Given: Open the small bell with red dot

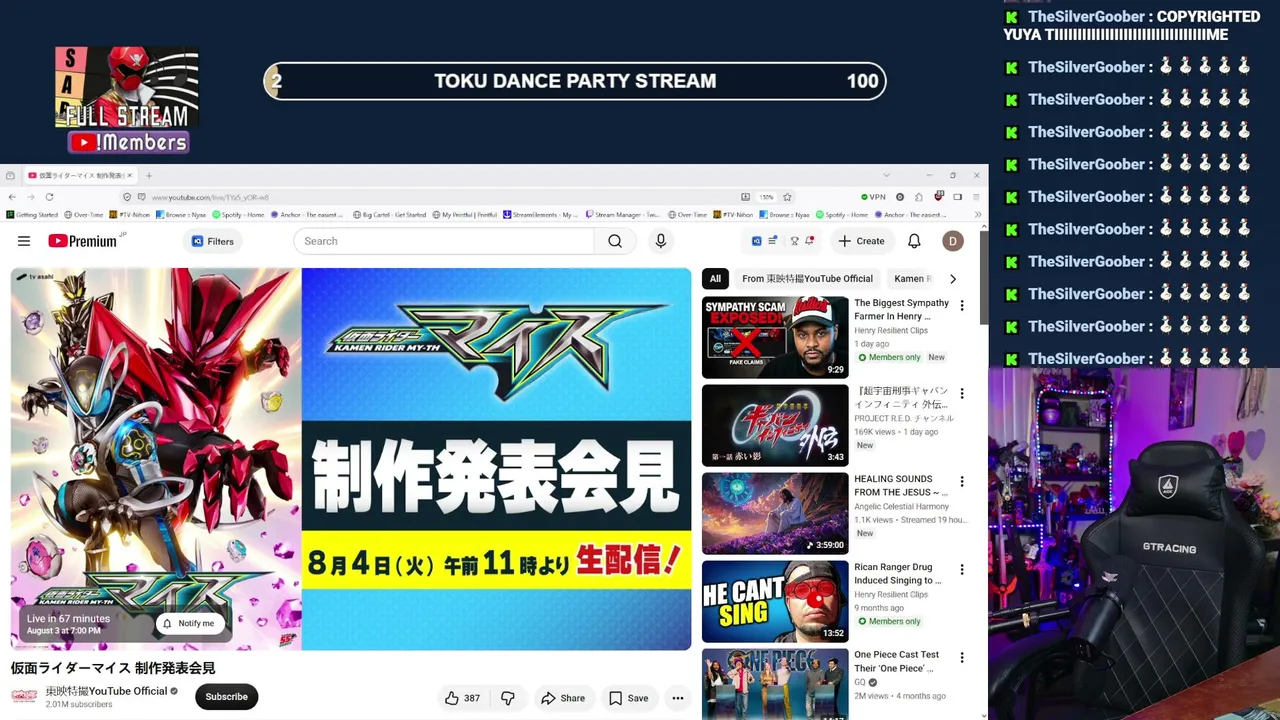Looking at the screenshot, I should (x=810, y=241).
